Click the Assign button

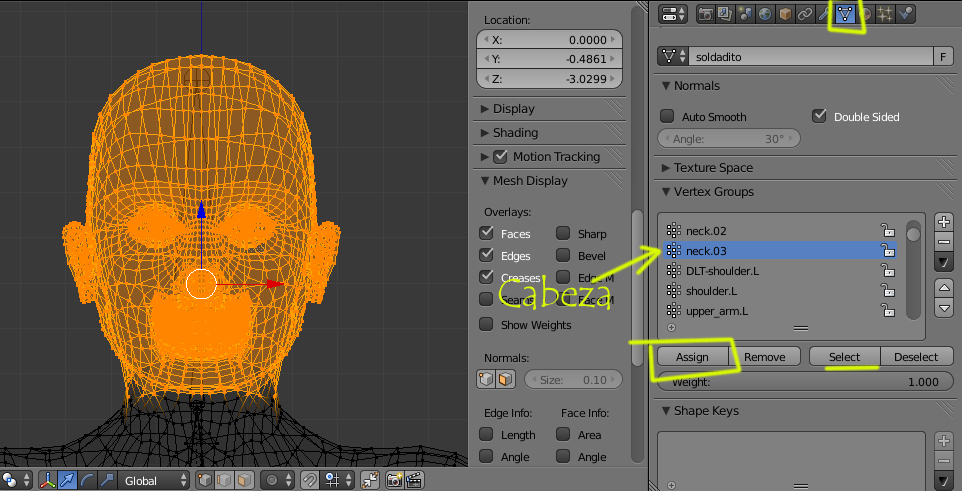pyautogui.click(x=692, y=357)
